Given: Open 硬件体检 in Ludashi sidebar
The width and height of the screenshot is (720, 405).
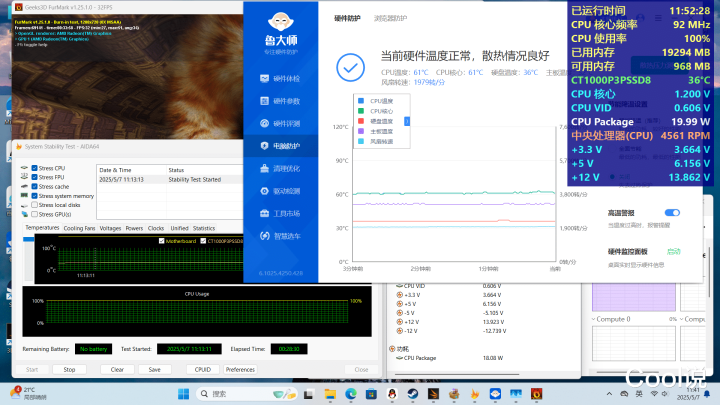Looking at the screenshot, I should coord(280,79).
